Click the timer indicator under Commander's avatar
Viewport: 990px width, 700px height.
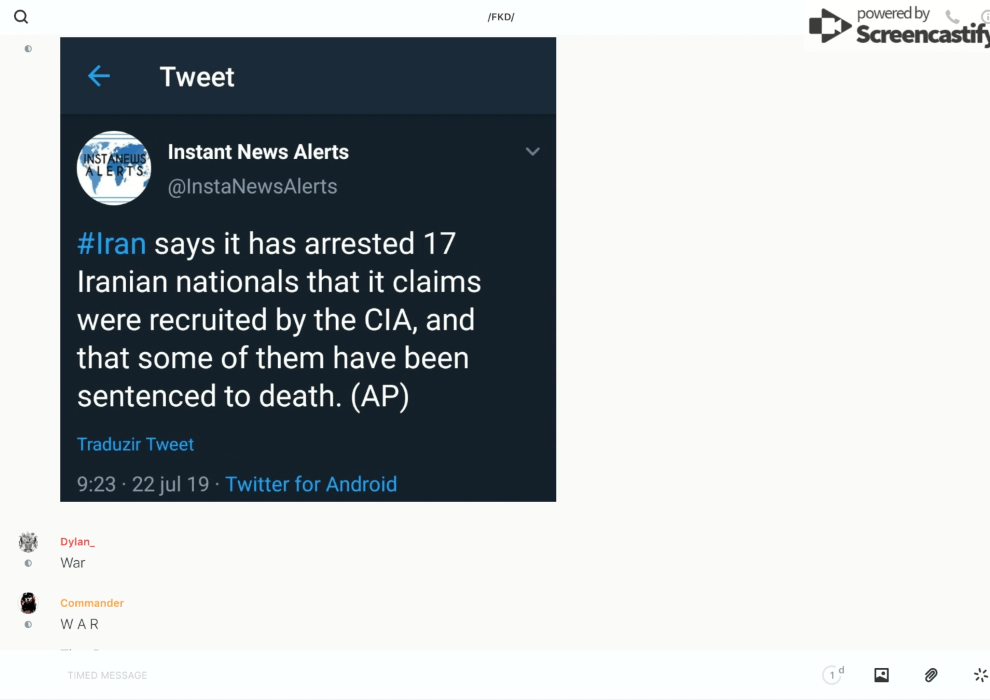[28, 624]
